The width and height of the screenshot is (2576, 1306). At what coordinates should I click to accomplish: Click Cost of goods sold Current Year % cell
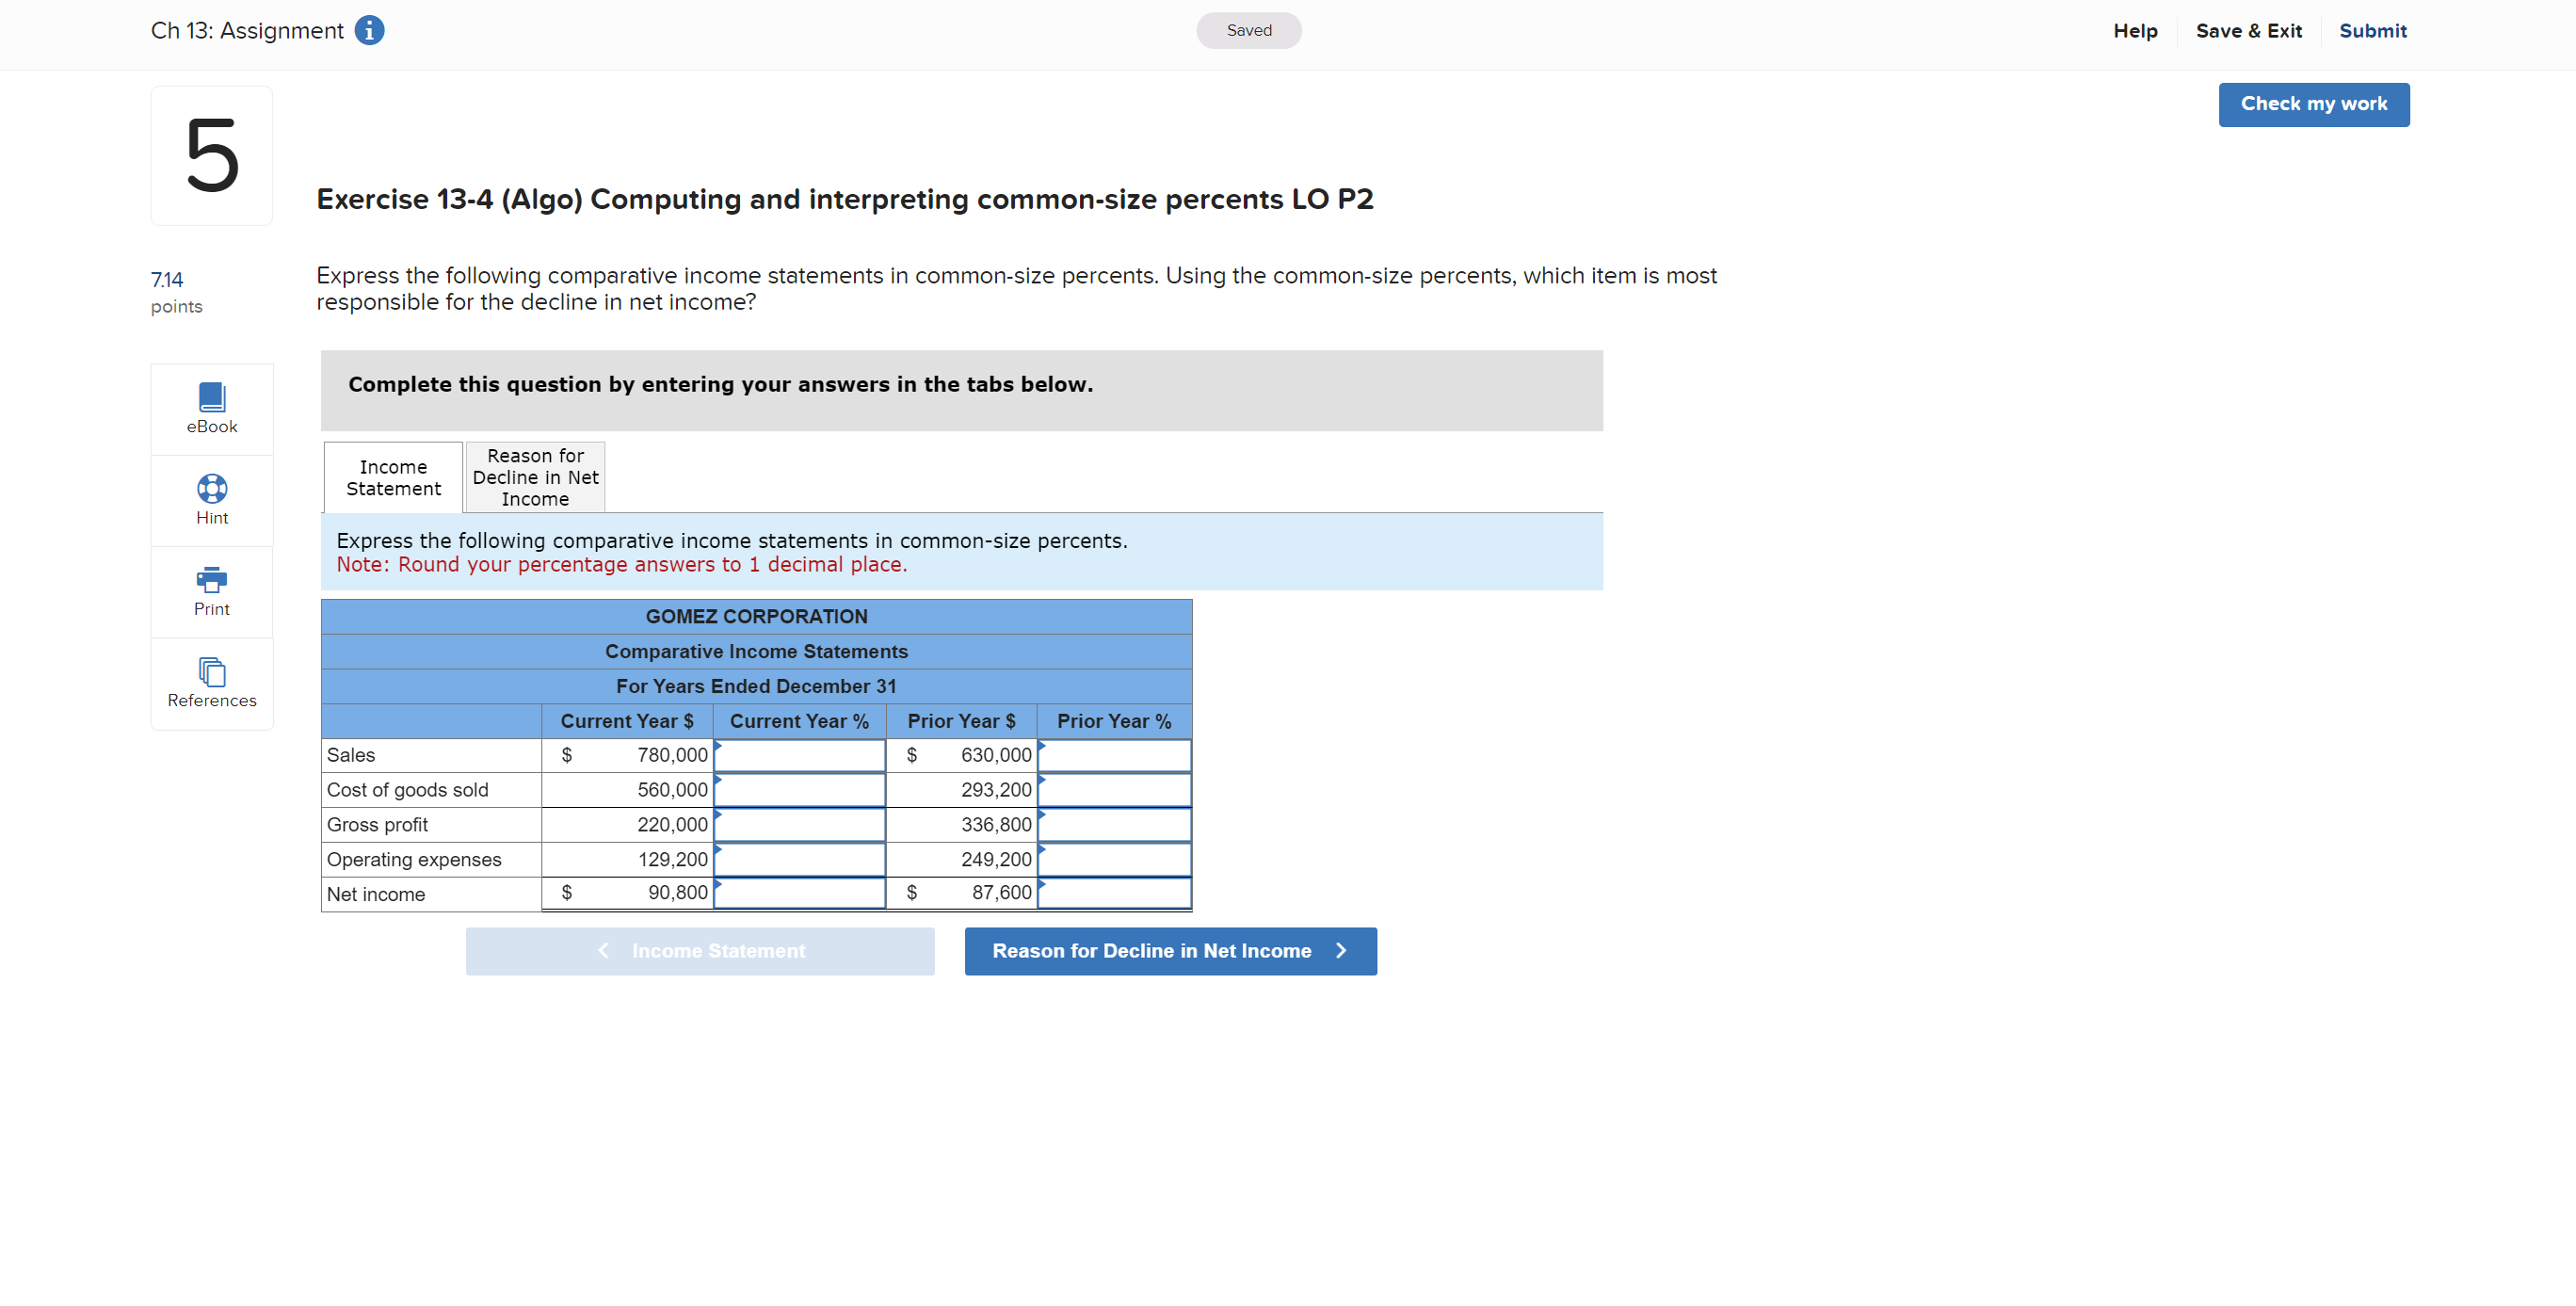coord(799,791)
